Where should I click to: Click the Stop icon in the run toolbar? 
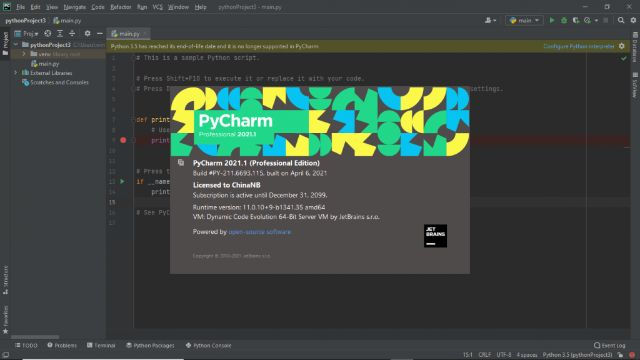click(x=606, y=20)
